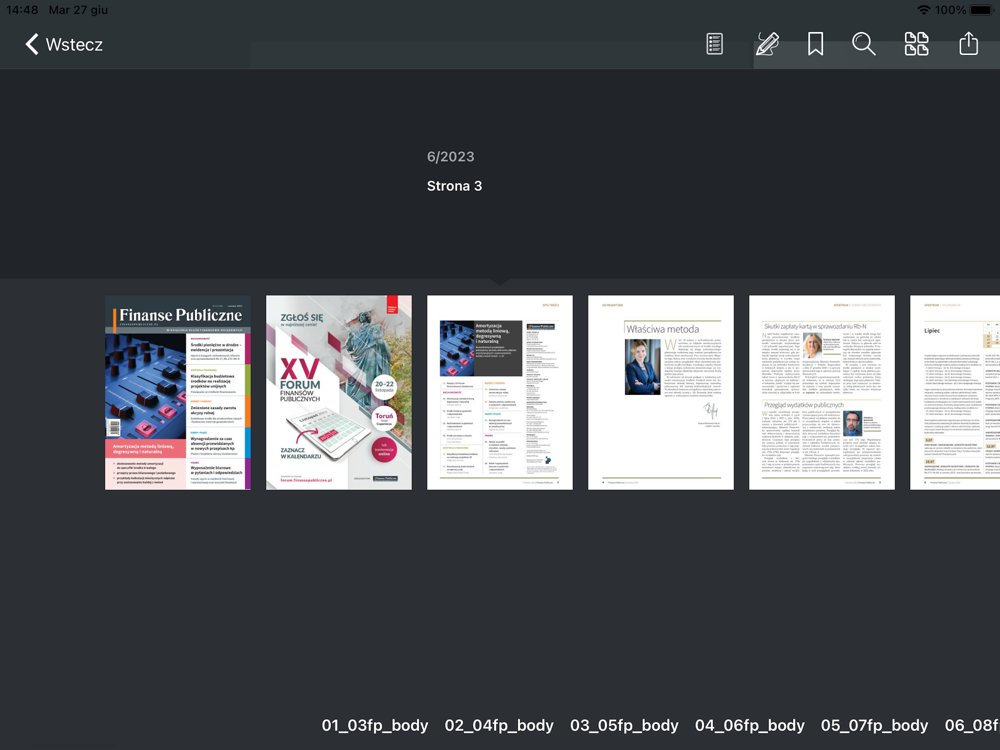Open the Właściwa metoda editorial page
Image resolution: width=1000 pixels, height=750 pixels.
pos(661,392)
